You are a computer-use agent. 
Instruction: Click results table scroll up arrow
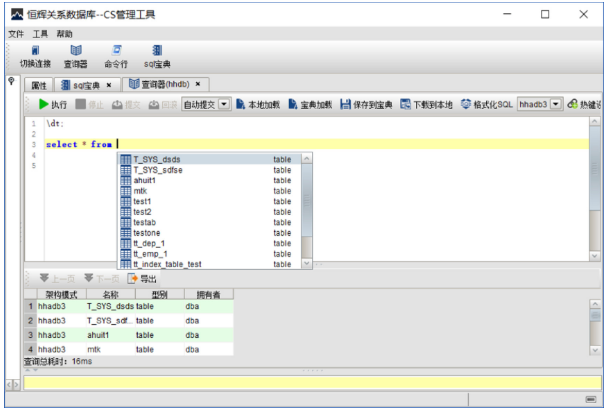(x=595, y=304)
